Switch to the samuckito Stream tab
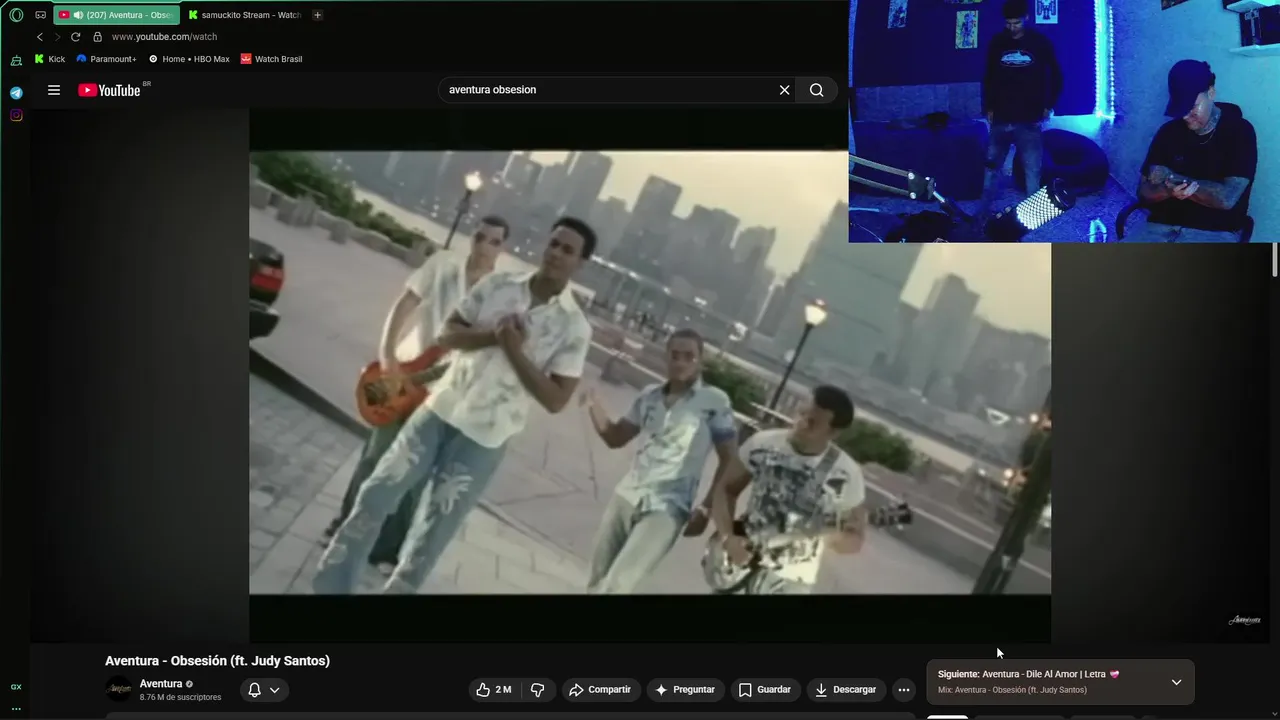 tap(244, 15)
